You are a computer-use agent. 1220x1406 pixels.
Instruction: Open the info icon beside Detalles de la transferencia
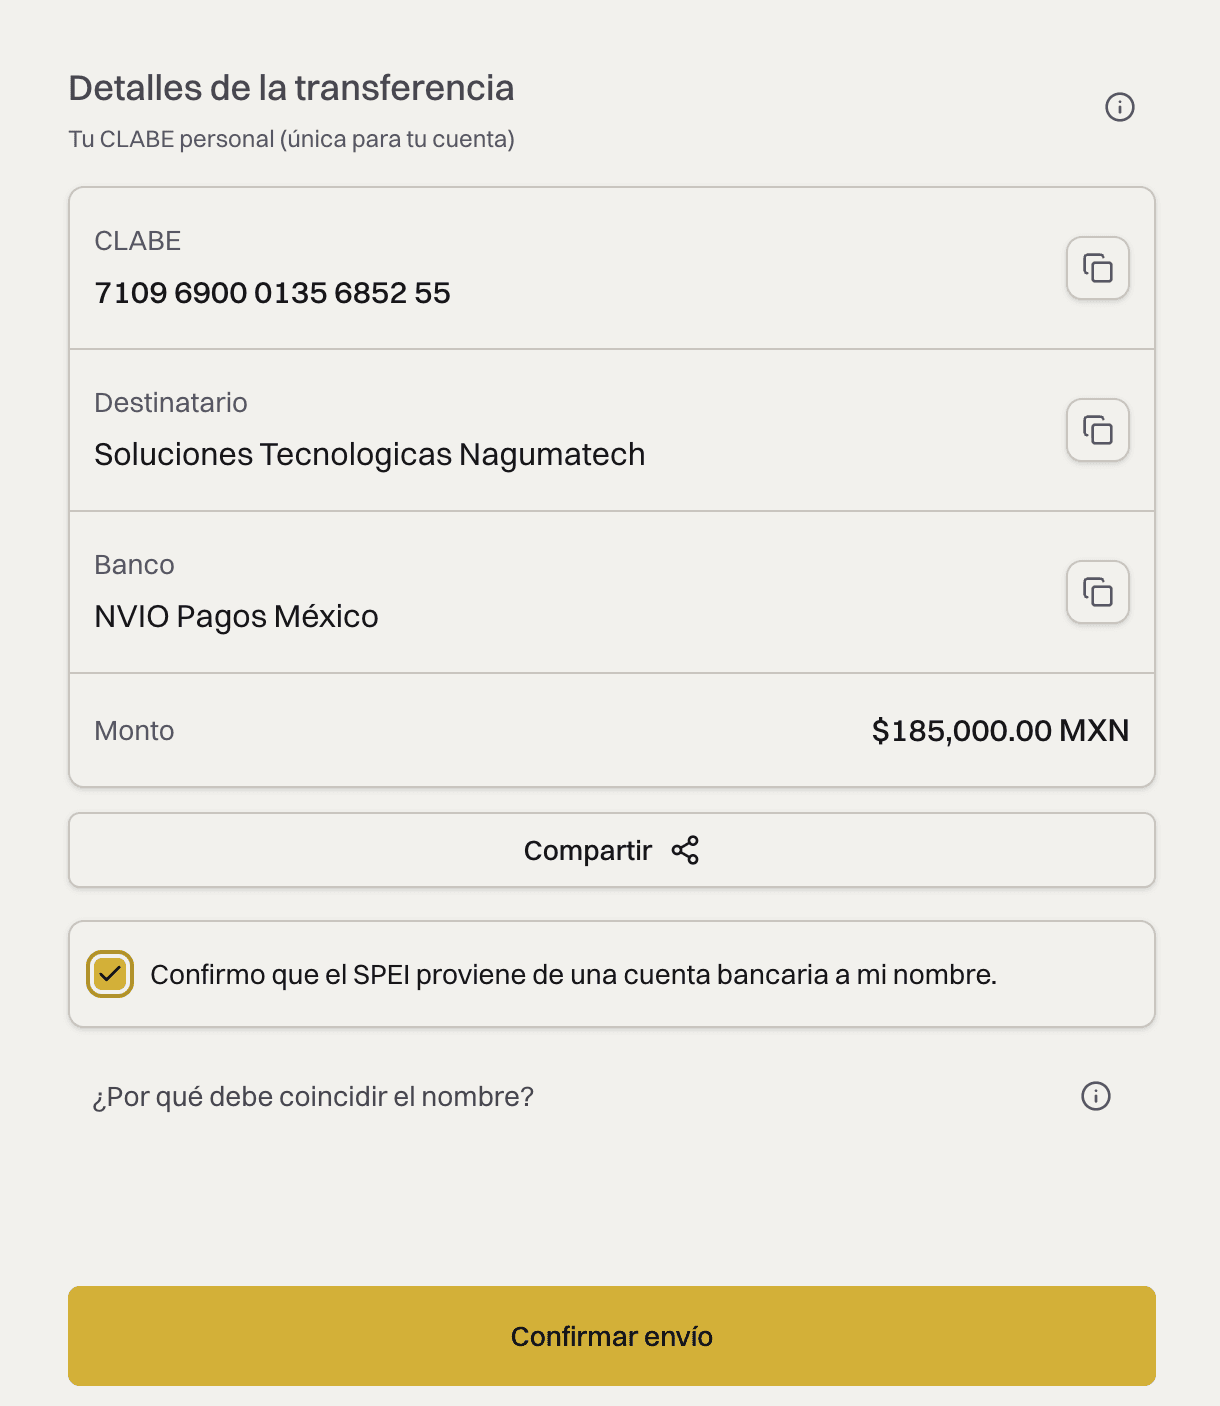point(1120,107)
